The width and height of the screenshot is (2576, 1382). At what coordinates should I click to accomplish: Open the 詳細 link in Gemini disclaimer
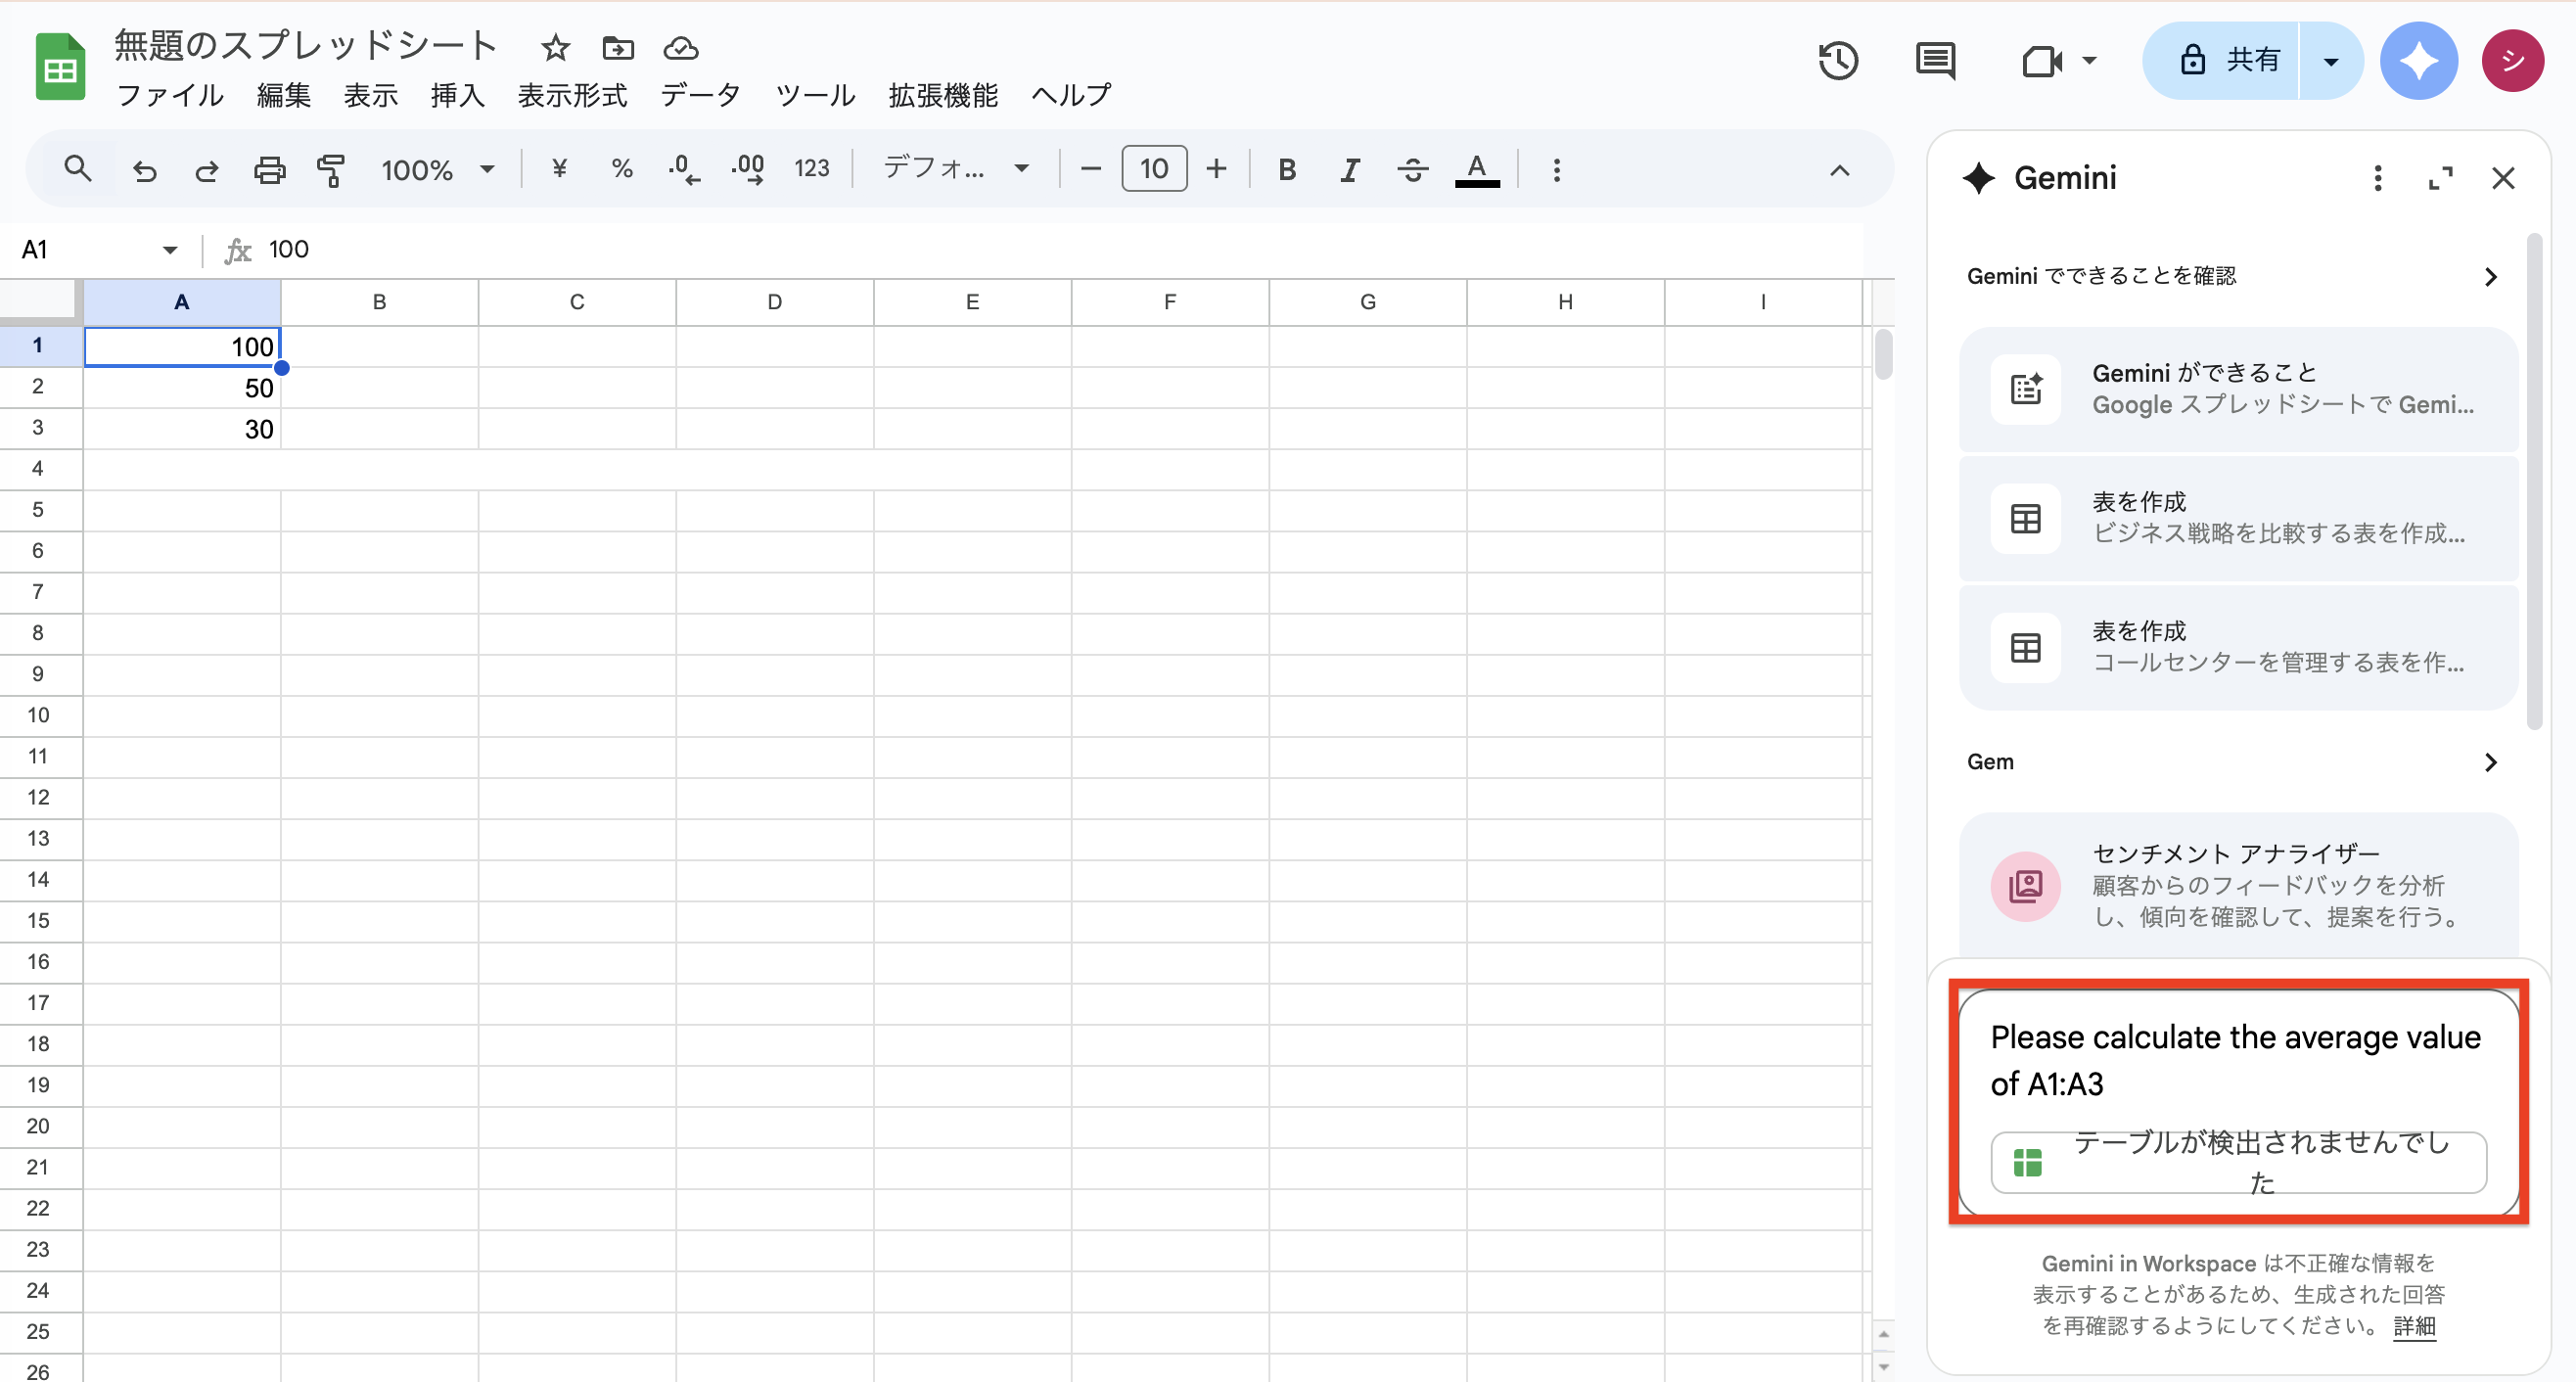pyautogui.click(x=2414, y=1326)
